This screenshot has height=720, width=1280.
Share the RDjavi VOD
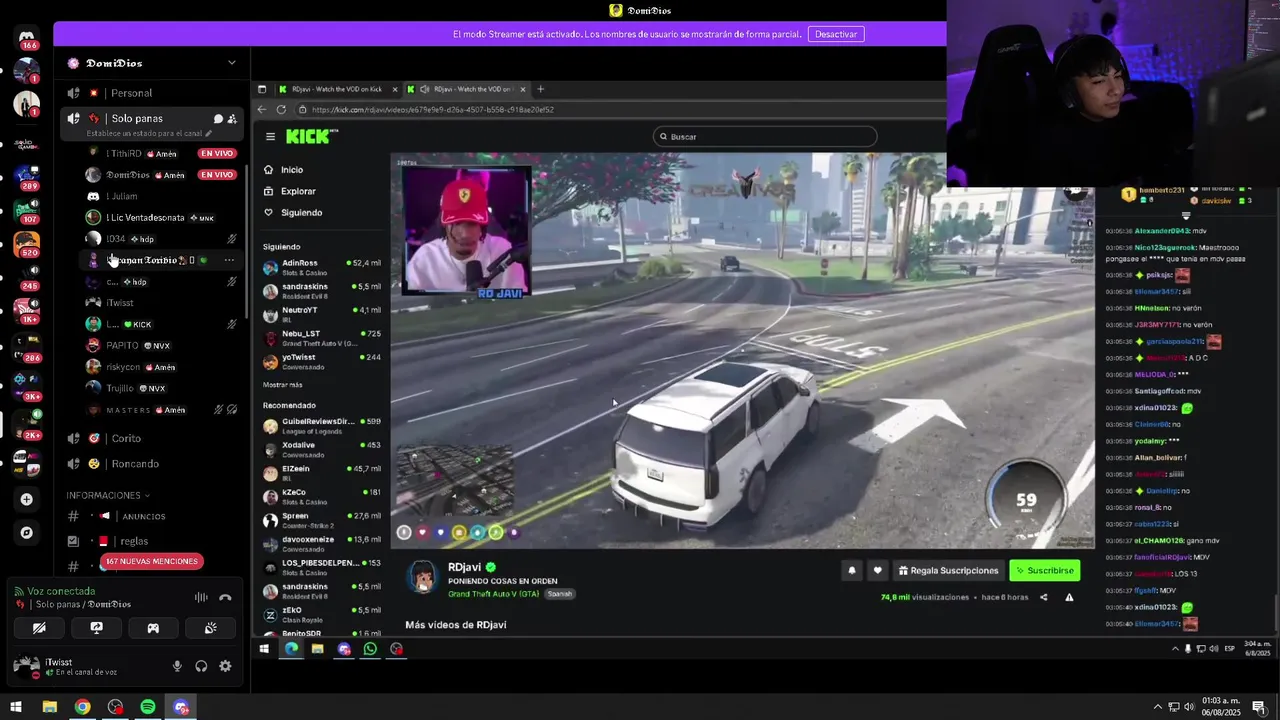(x=1043, y=597)
